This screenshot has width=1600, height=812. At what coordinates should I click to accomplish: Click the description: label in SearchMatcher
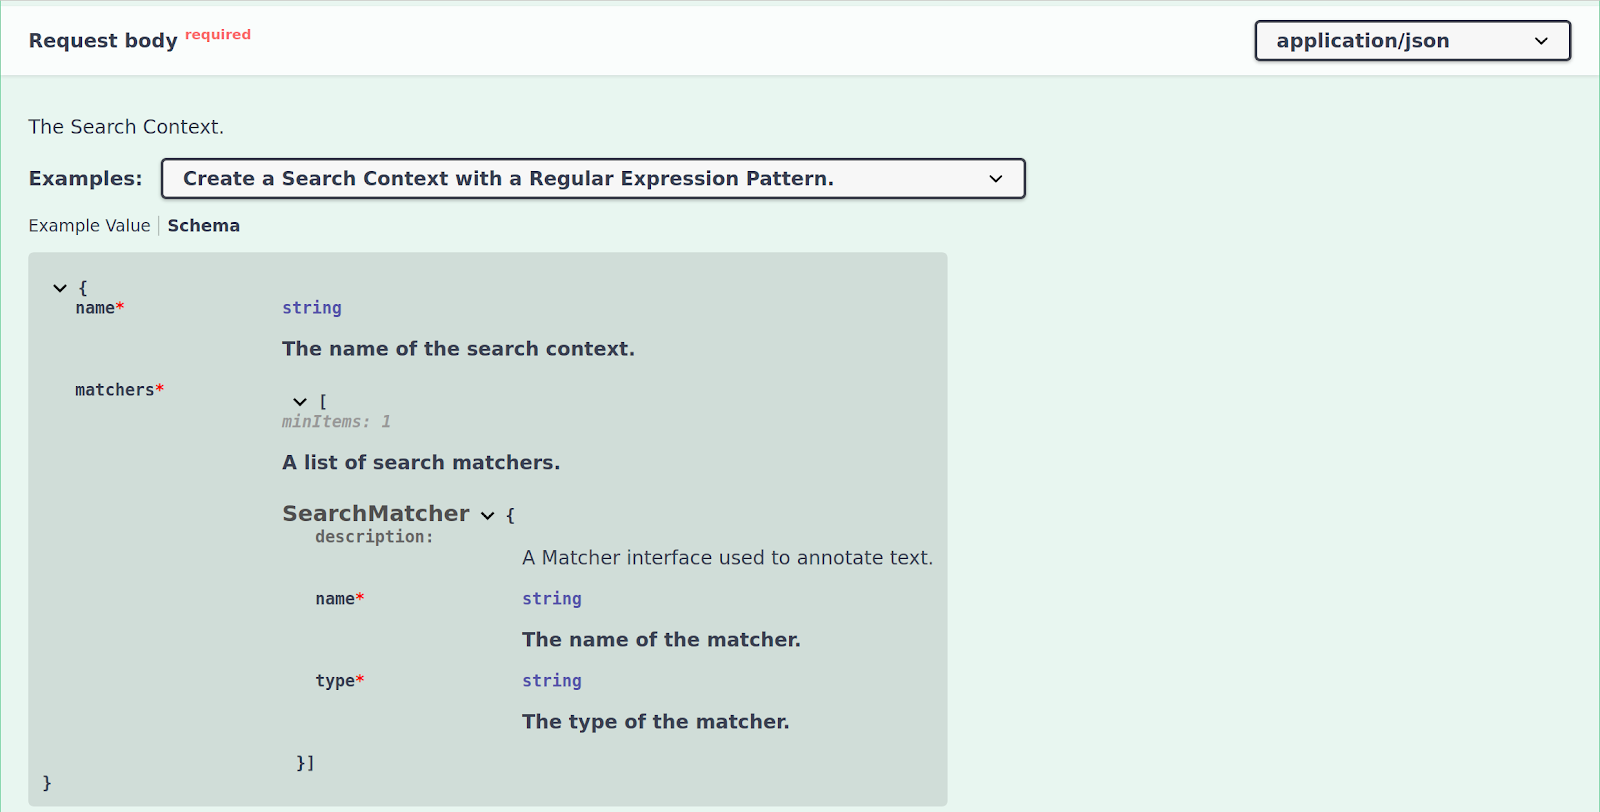click(x=374, y=537)
